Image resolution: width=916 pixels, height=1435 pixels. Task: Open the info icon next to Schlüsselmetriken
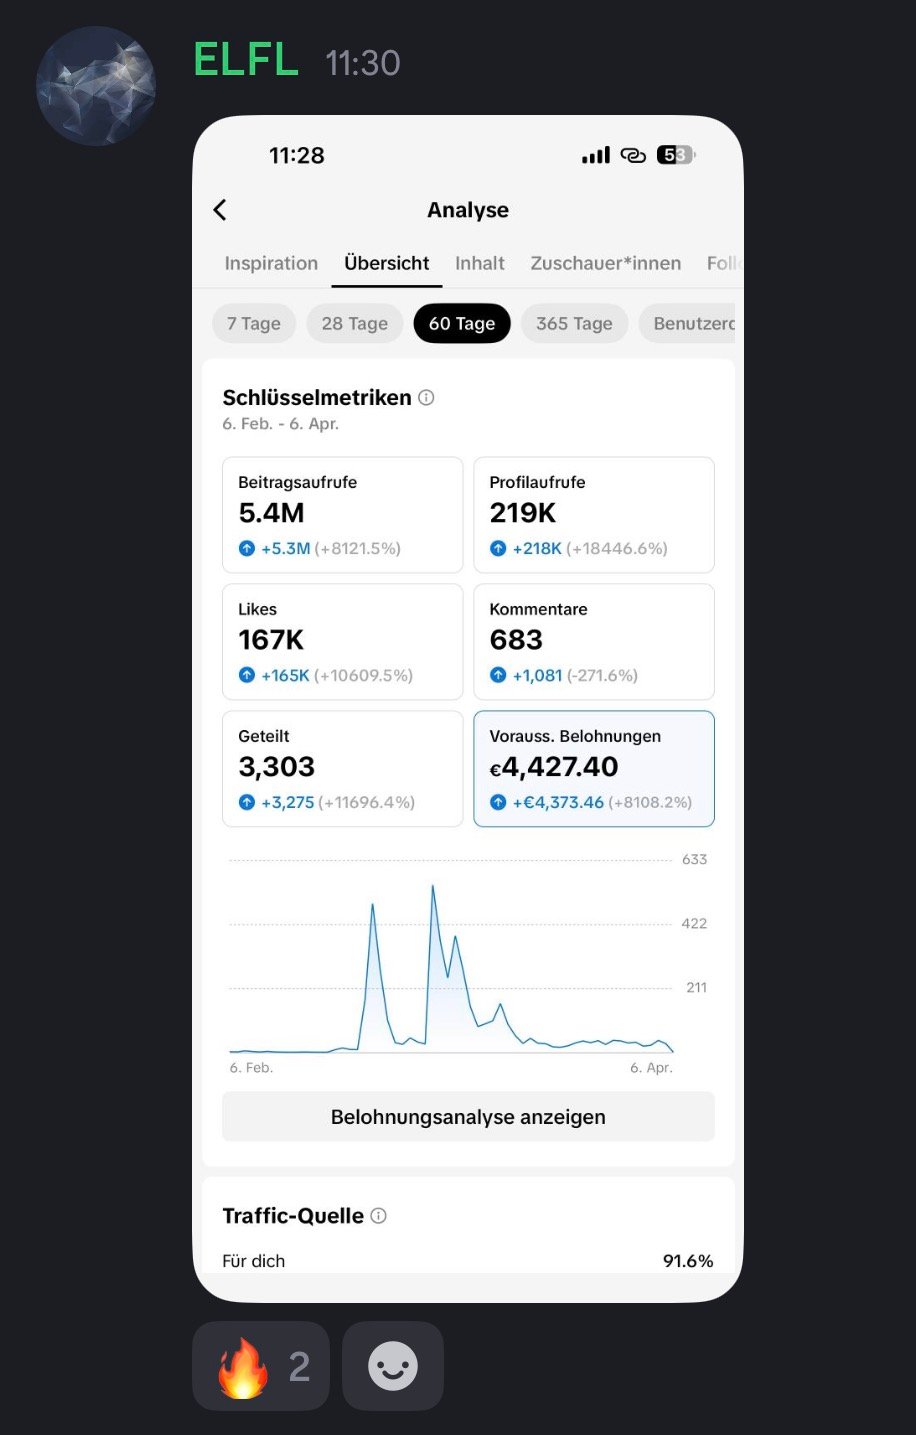tap(426, 398)
